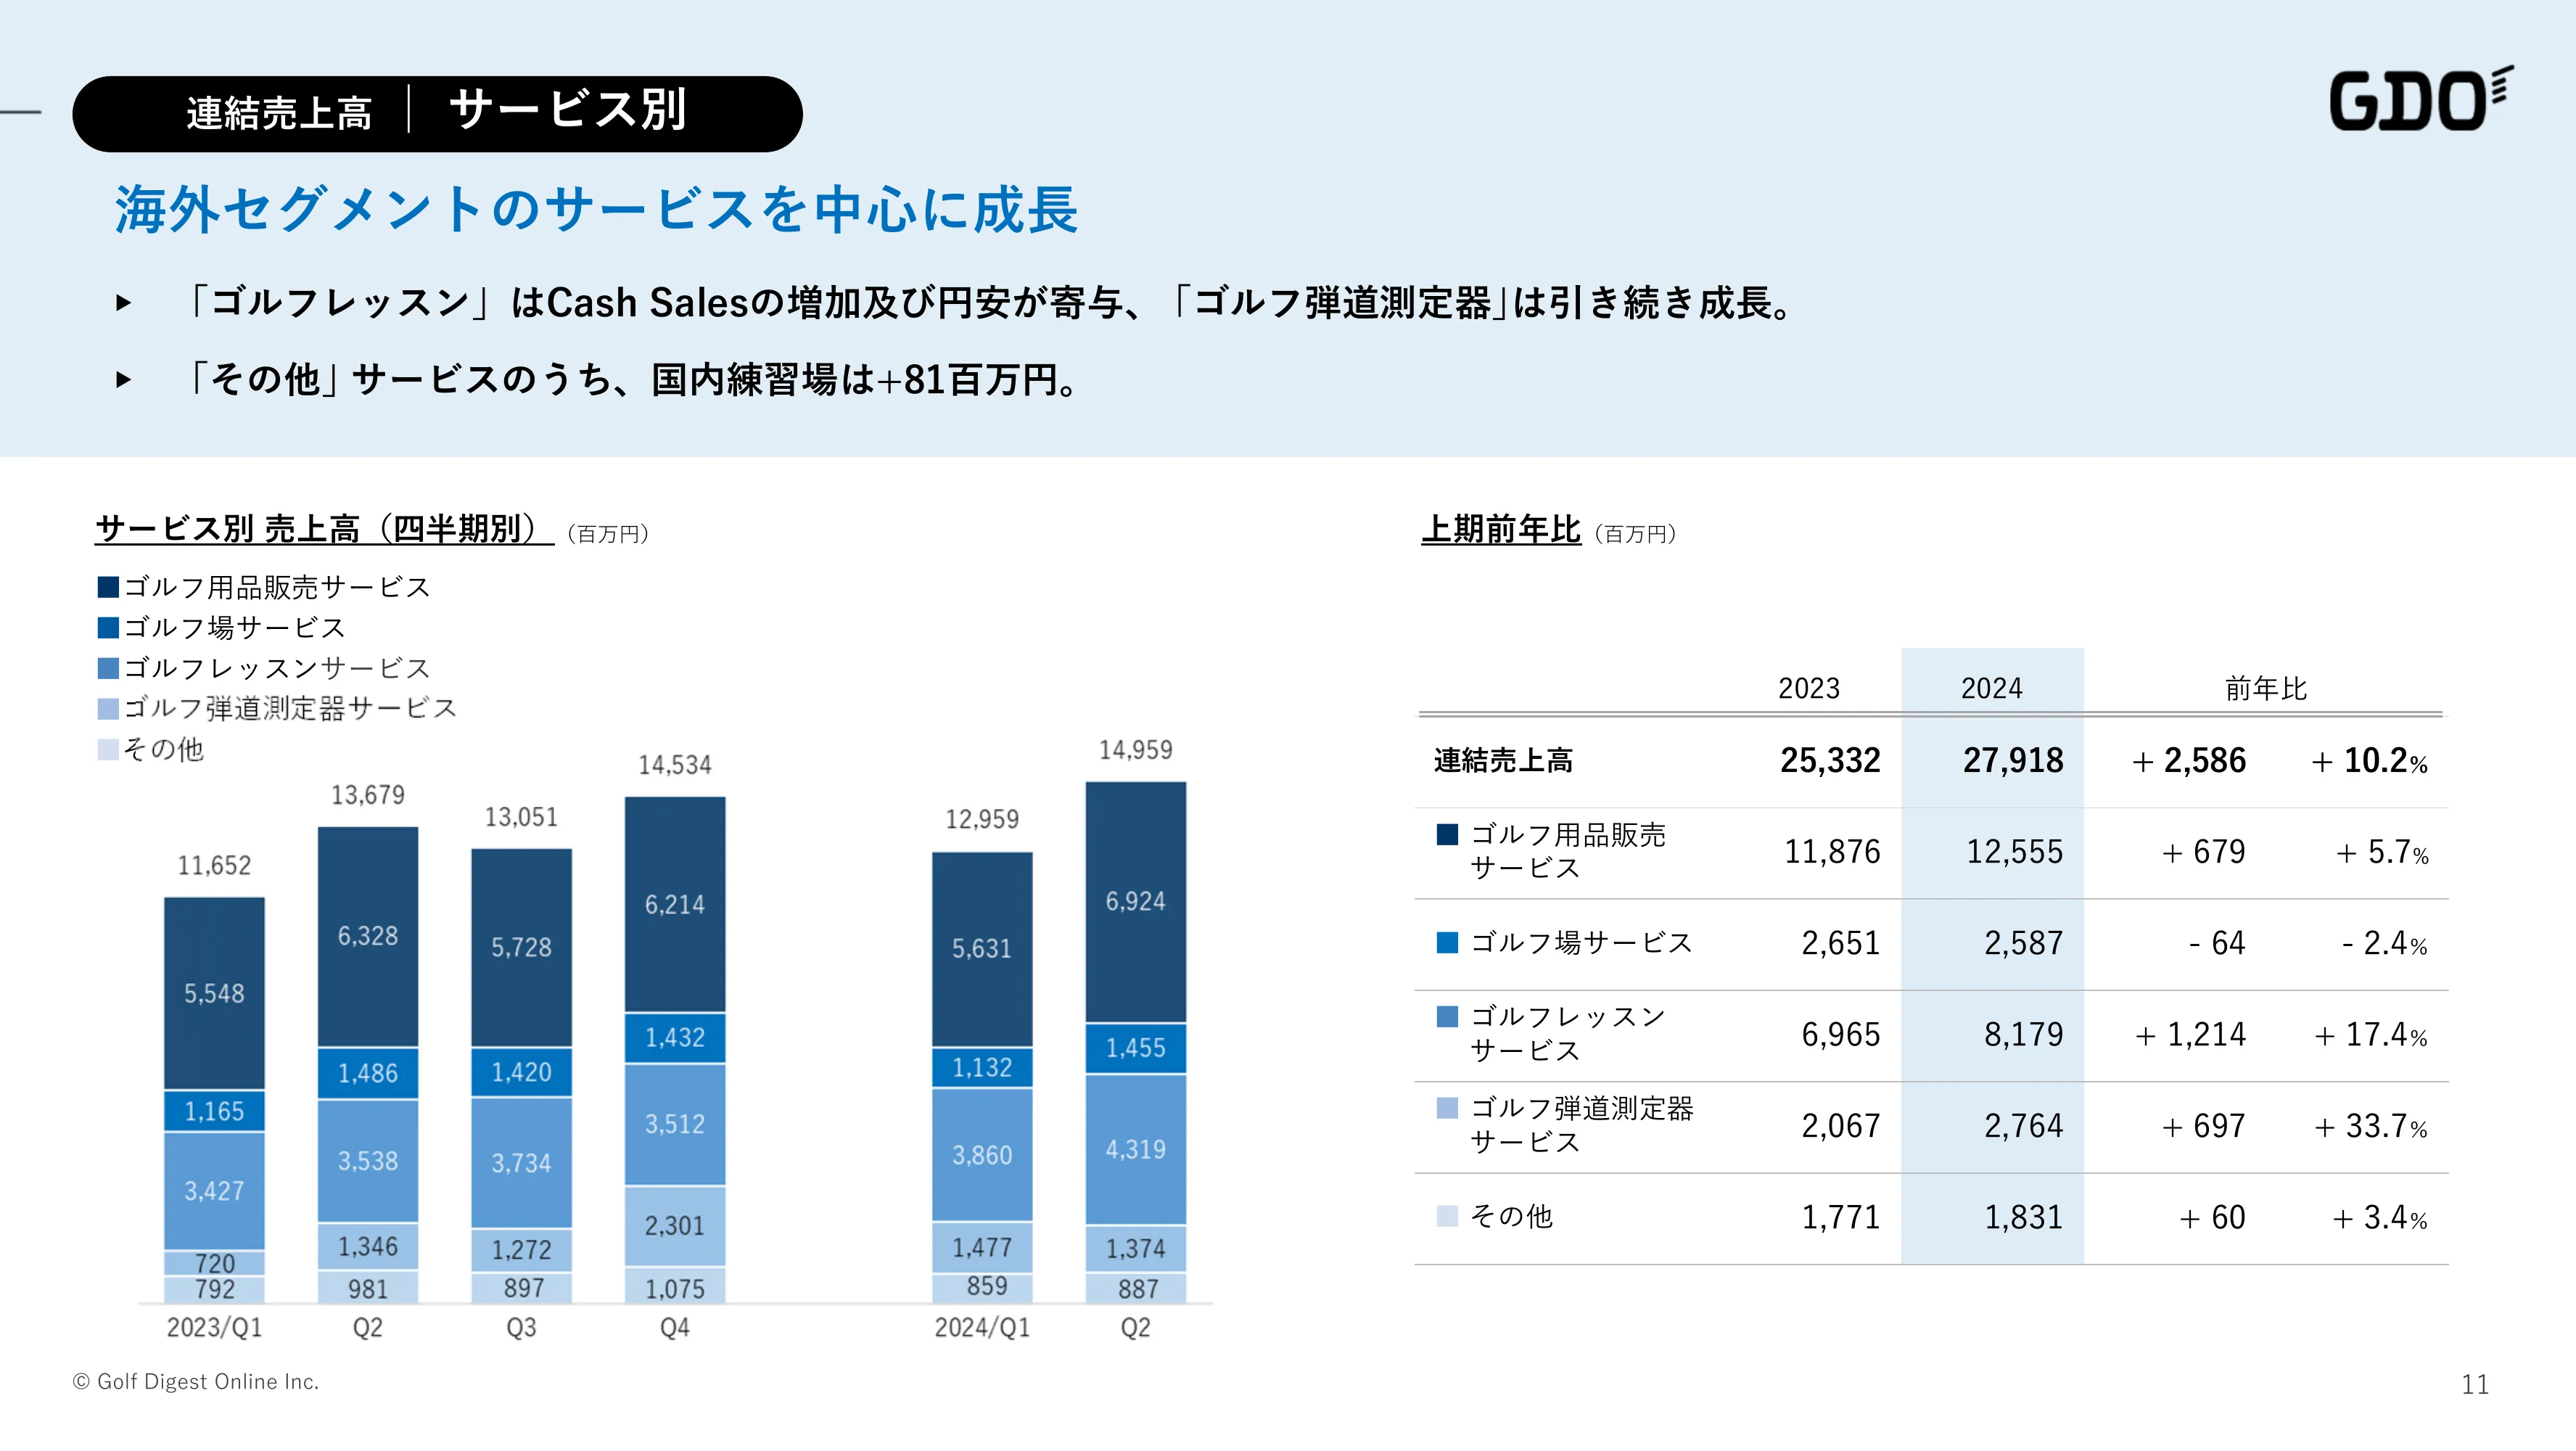Image resolution: width=2576 pixels, height=1451 pixels.
Task: Click the GDO logo
Action: coord(2421,99)
